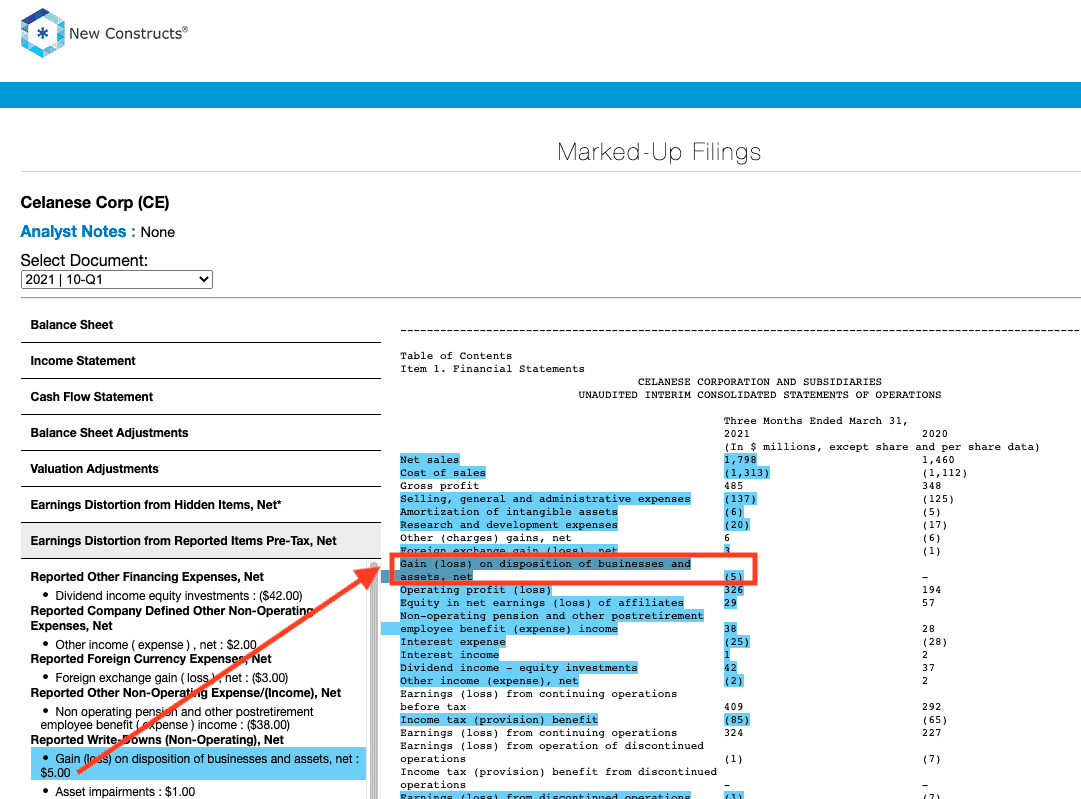Open the Balance Sheet section
Image resolution: width=1081 pixels, height=799 pixels.
coord(201,325)
